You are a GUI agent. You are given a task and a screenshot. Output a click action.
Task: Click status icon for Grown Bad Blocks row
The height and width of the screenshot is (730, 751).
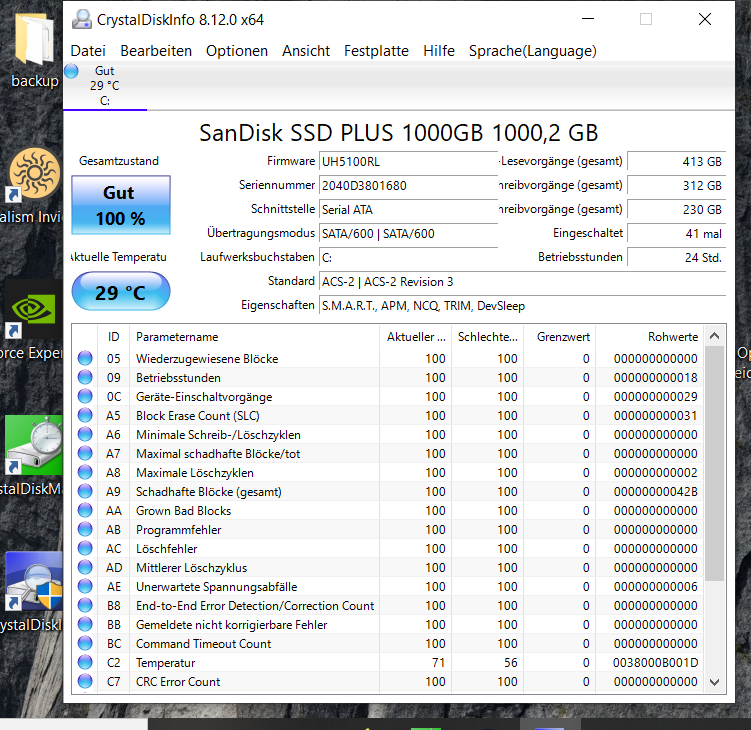[85, 511]
